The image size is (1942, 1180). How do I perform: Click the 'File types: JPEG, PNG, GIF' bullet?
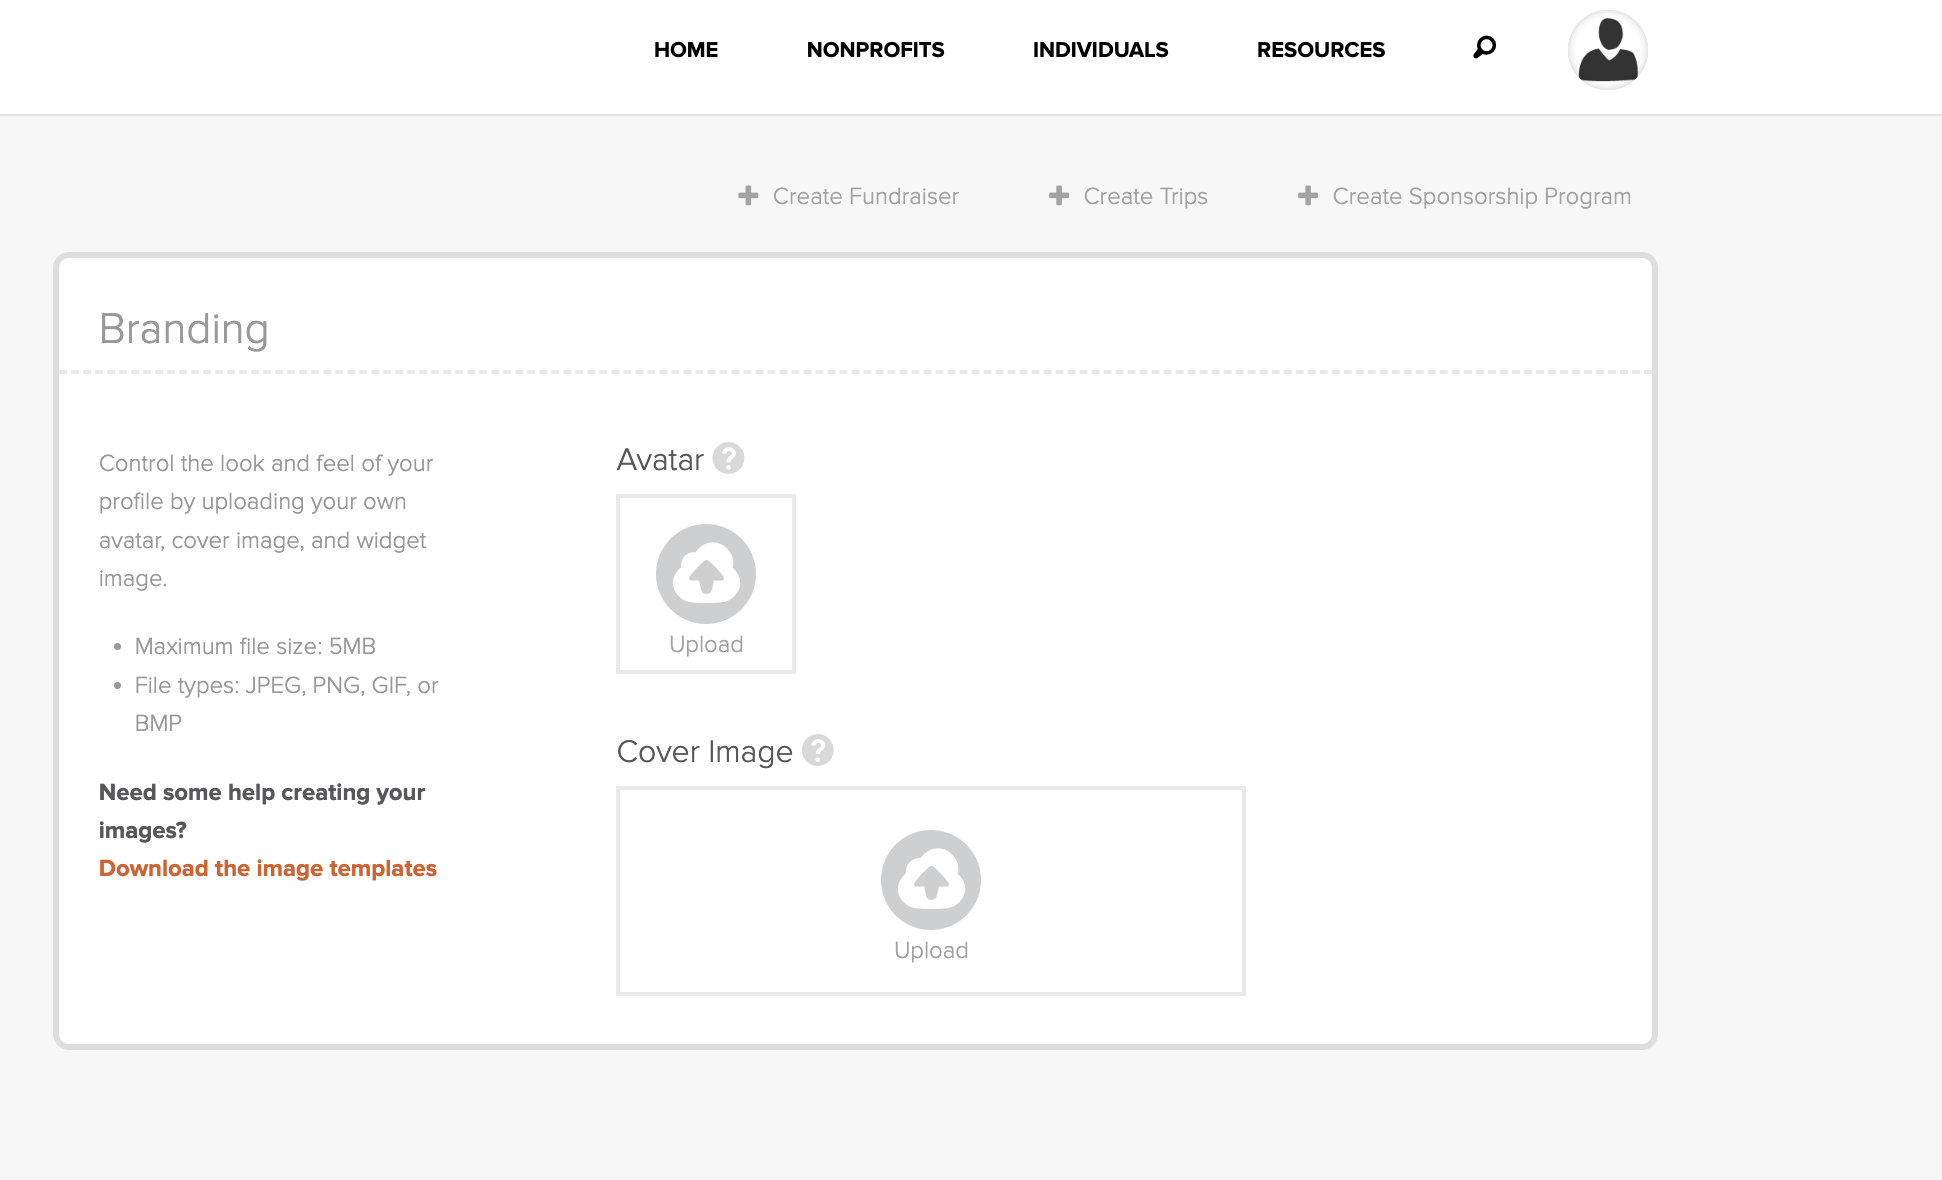pos(286,704)
